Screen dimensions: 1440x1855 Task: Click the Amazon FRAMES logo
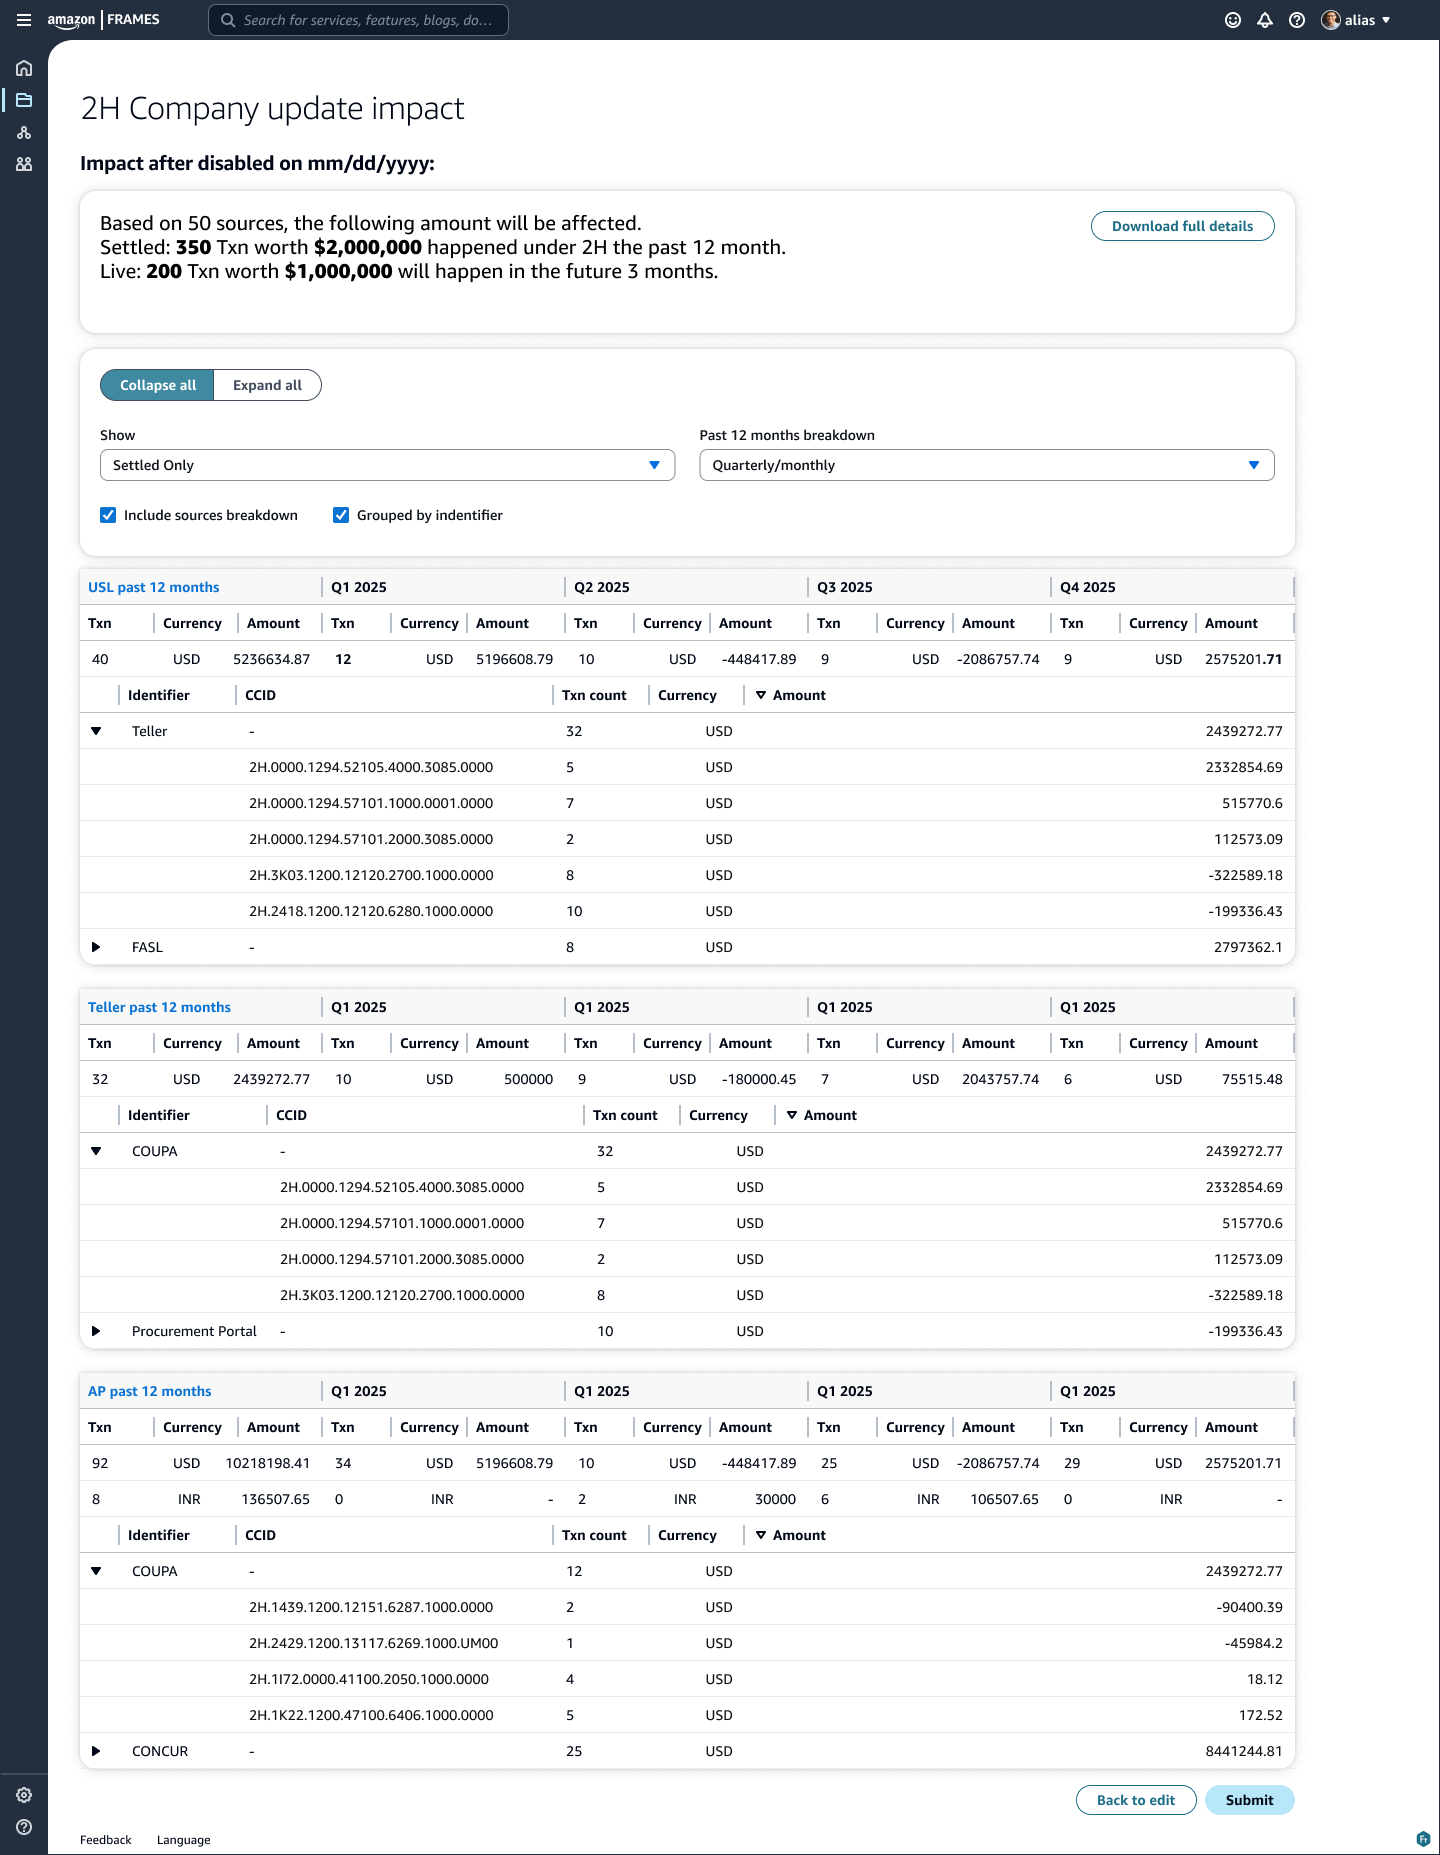tap(104, 20)
